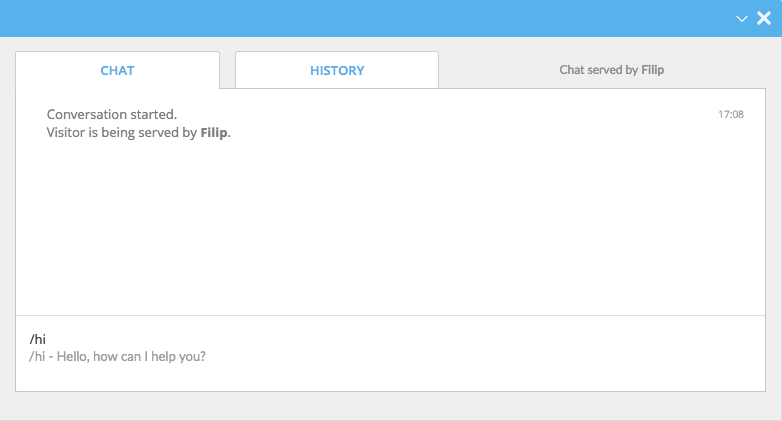Click the 17:08 message timestamp
The image size is (782, 421).
731,114
